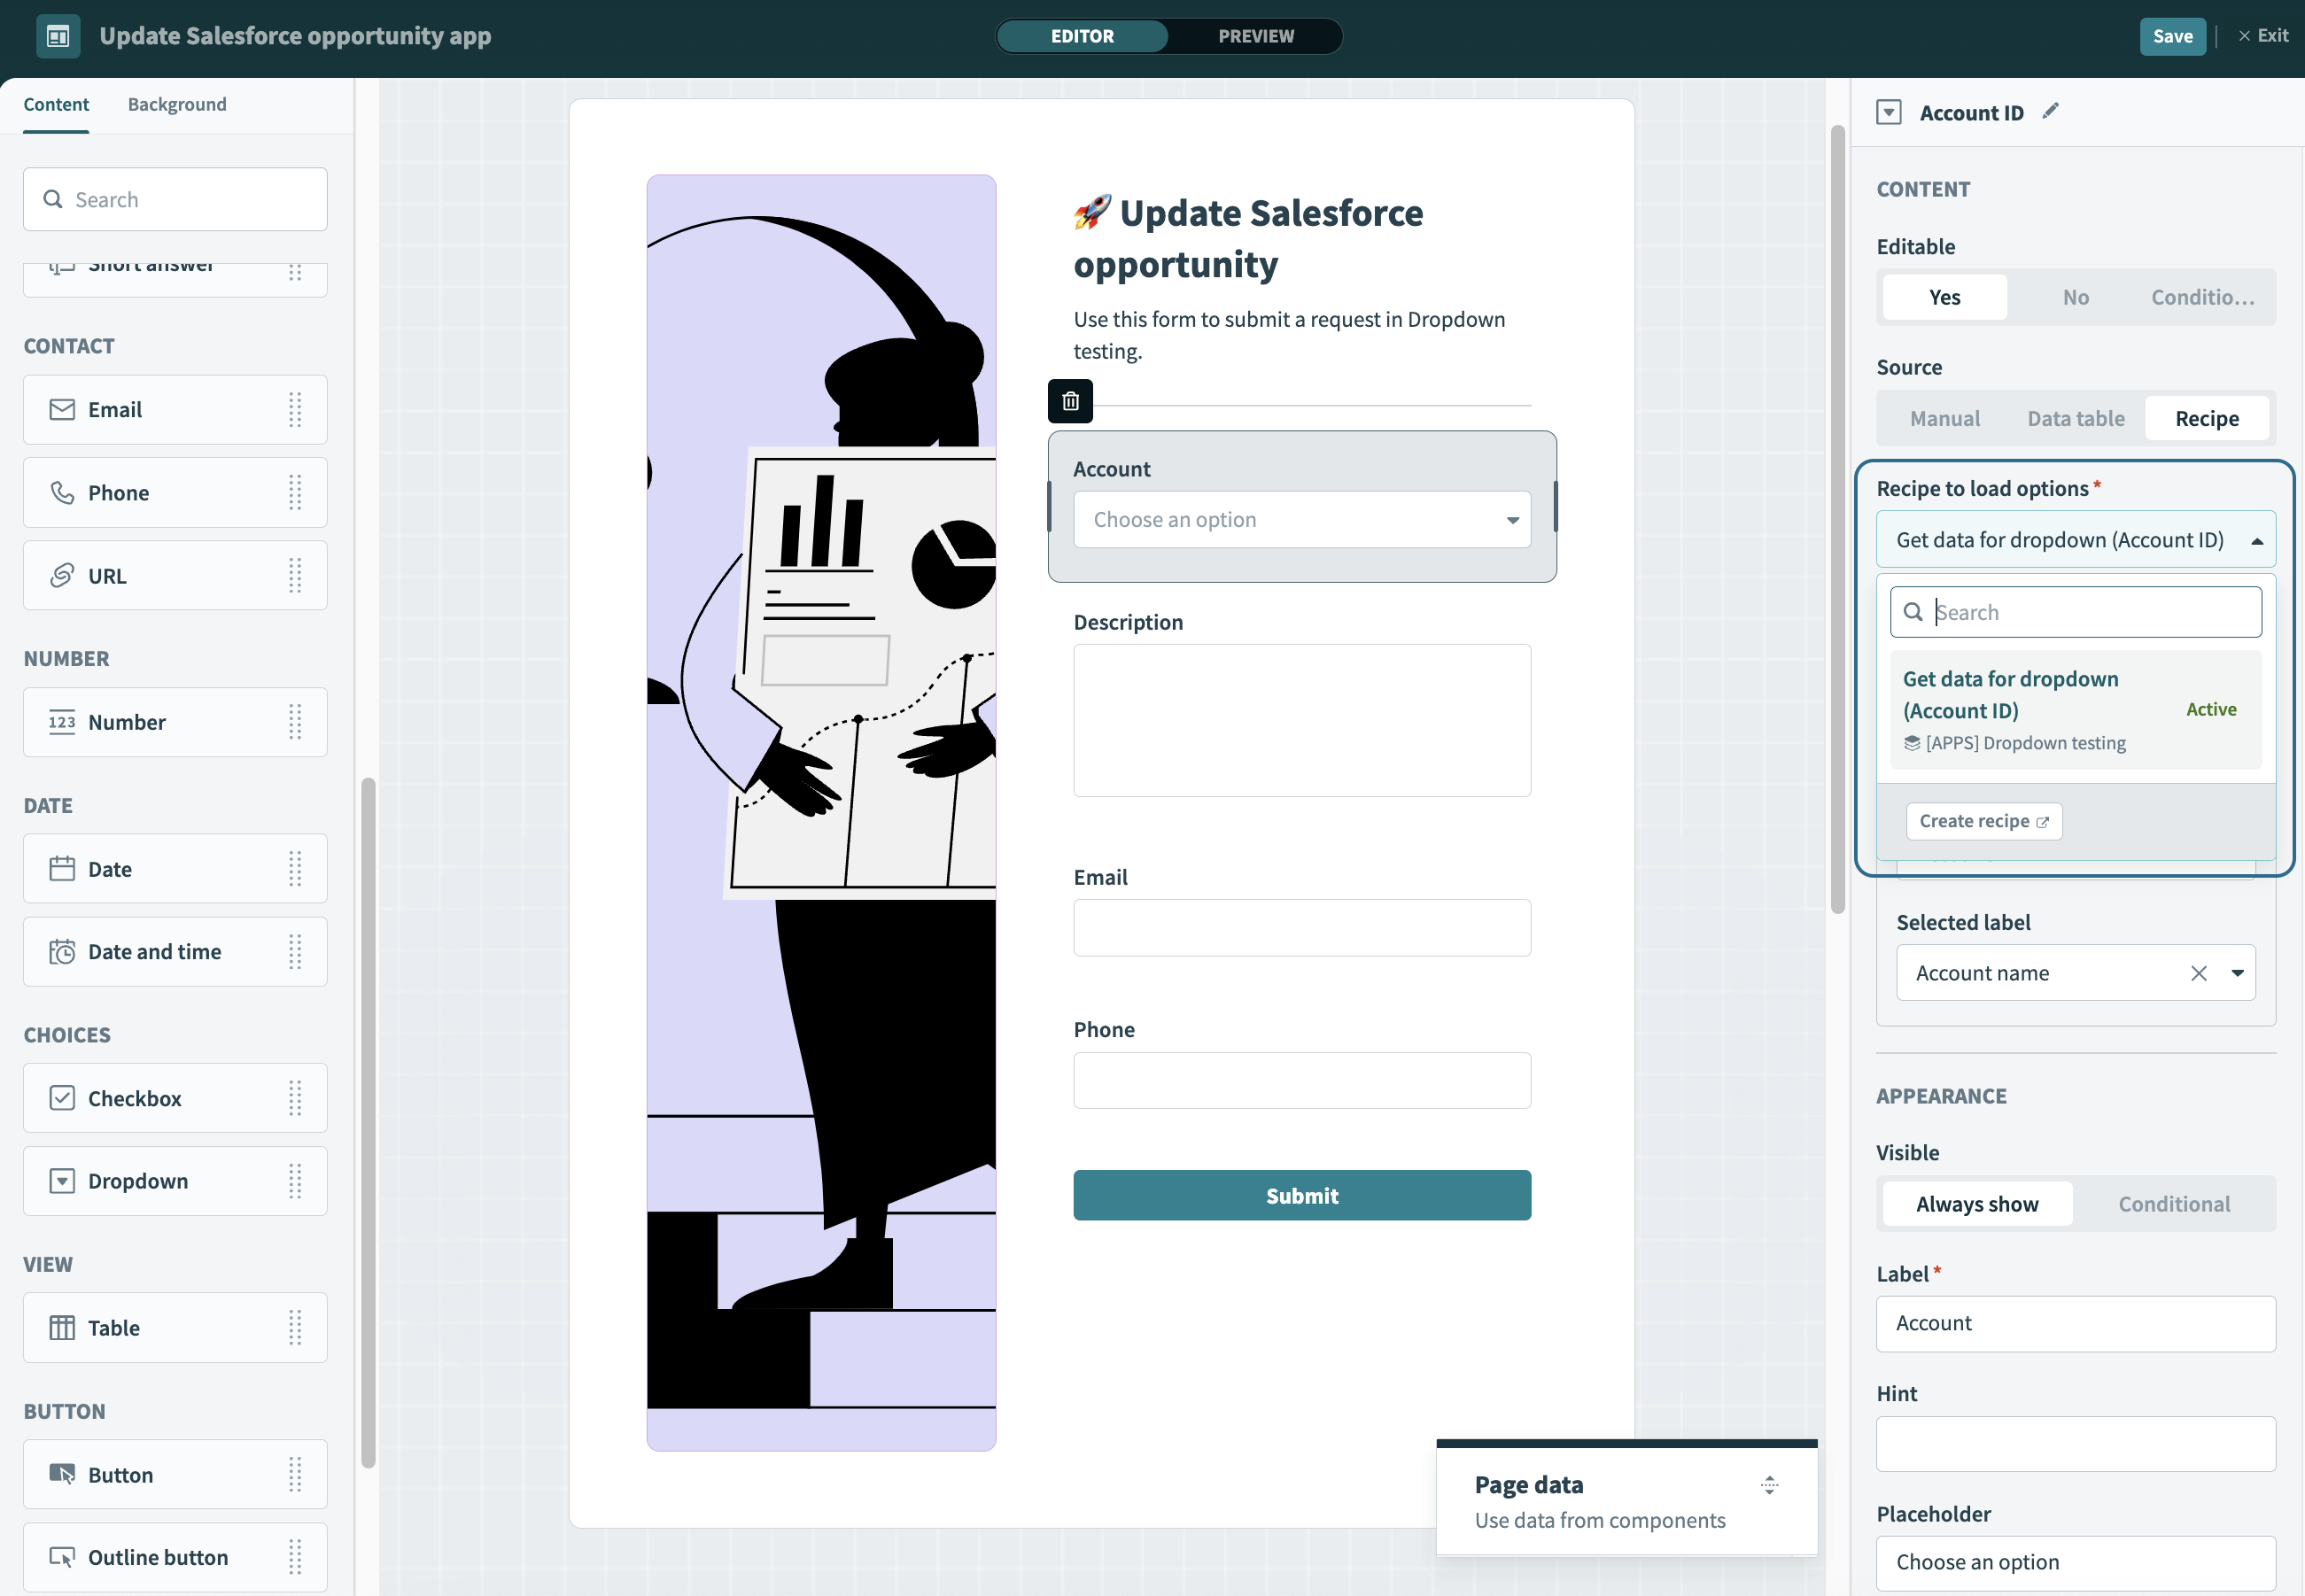Click the Dropdown choices icon in sidebar
This screenshot has height=1596, width=2305.
point(61,1179)
